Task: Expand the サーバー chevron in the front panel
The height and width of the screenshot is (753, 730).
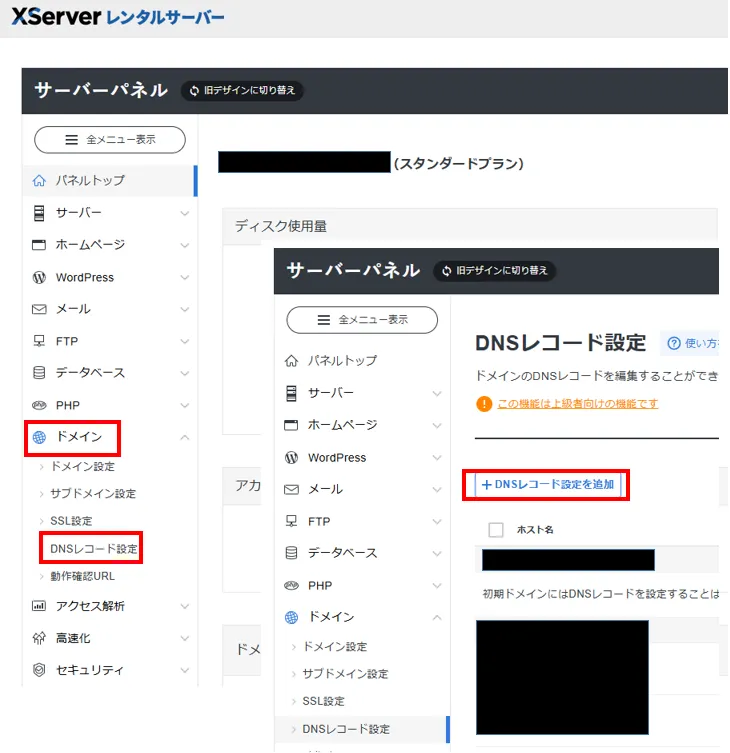Action: pyautogui.click(x=437, y=393)
